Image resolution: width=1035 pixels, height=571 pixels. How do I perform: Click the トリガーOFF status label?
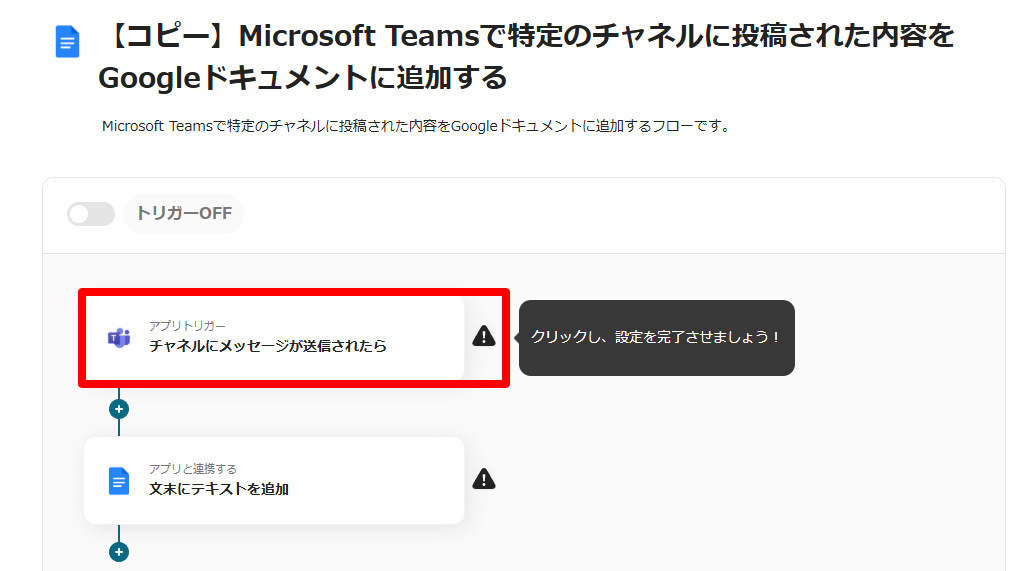184,214
